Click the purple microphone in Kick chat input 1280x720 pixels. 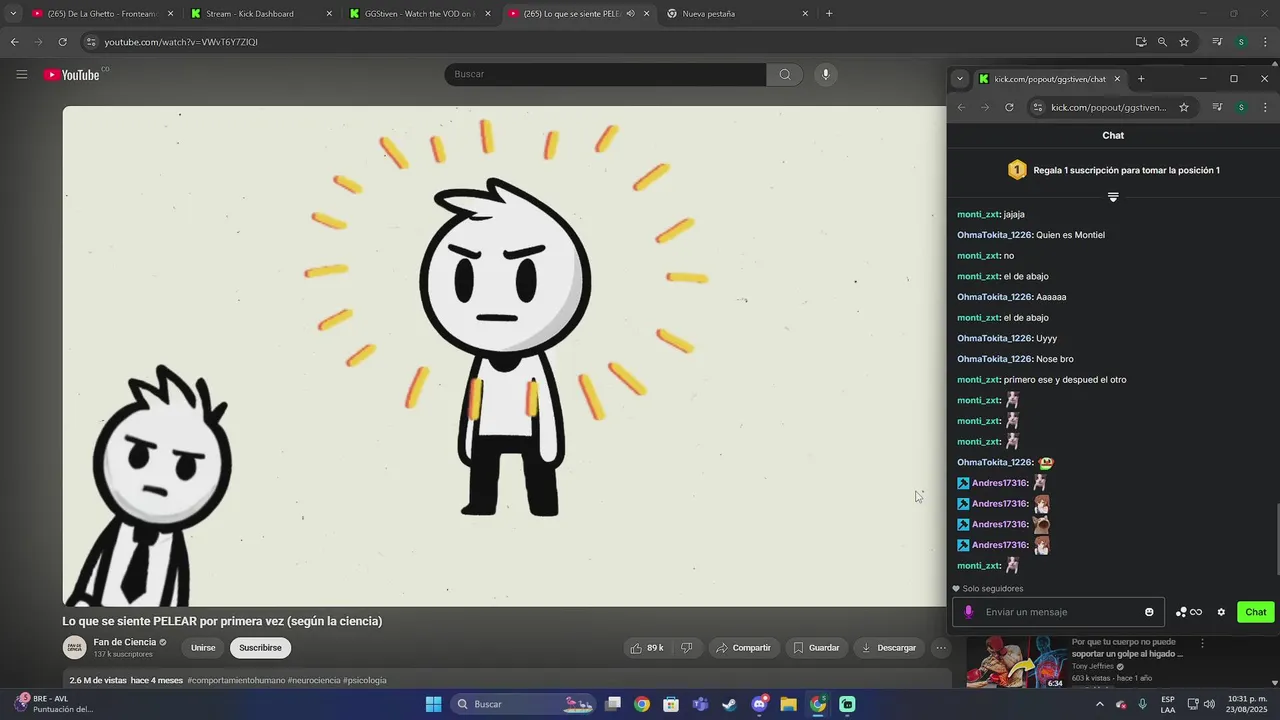pos(968,612)
